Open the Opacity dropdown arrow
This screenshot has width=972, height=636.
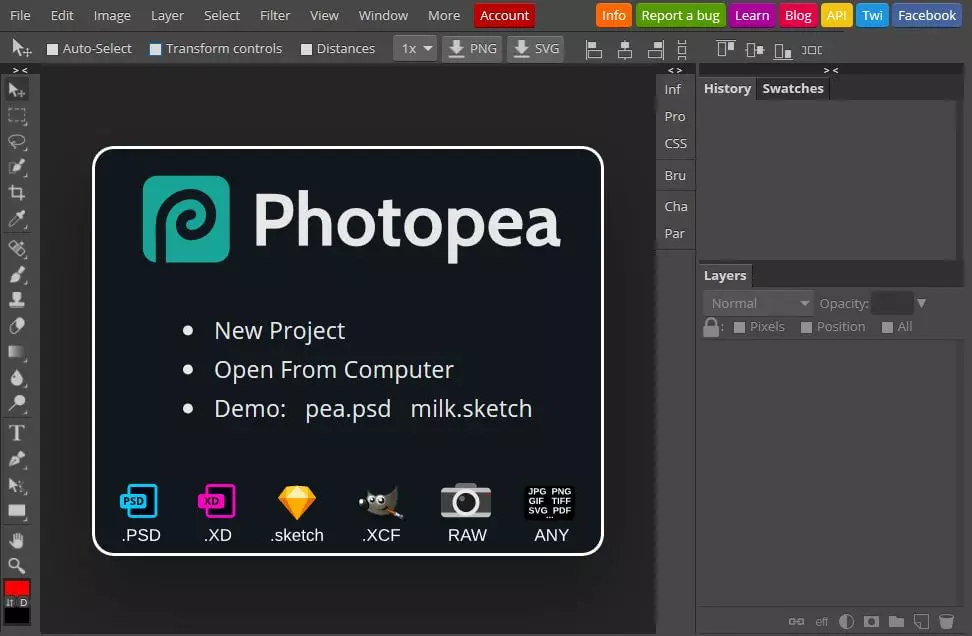922,303
